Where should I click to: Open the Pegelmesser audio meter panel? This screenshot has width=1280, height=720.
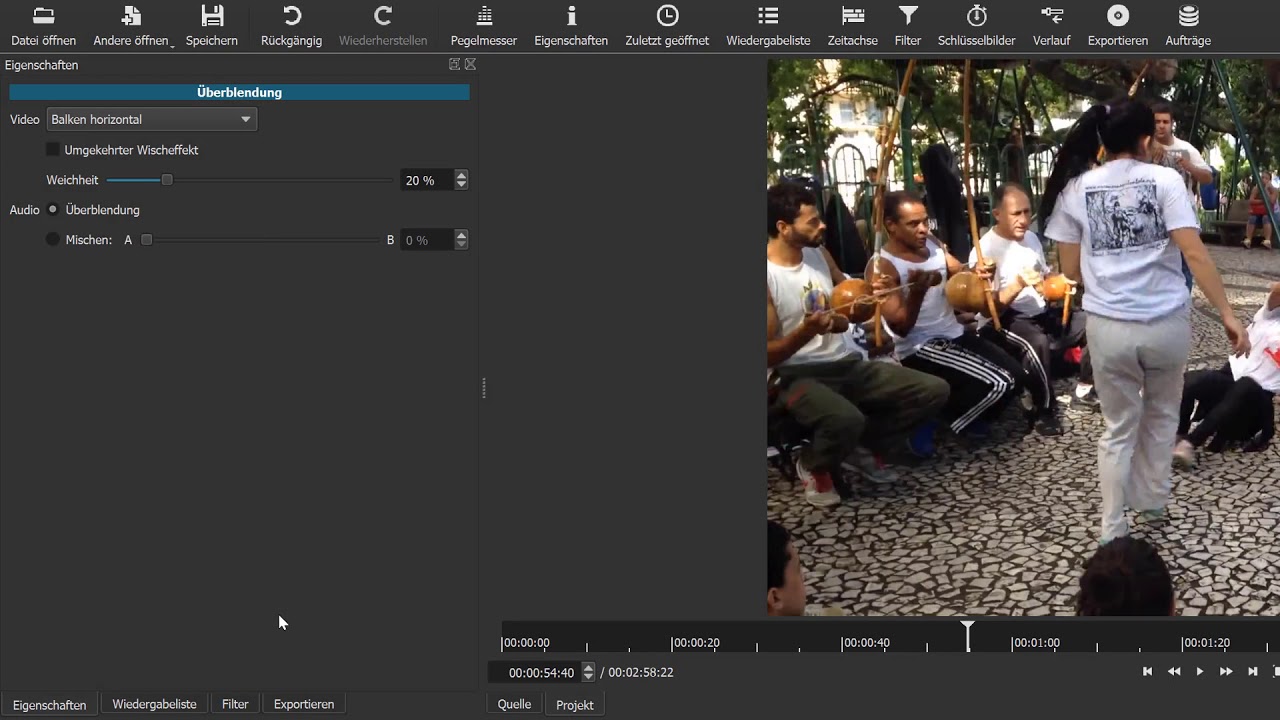point(484,26)
